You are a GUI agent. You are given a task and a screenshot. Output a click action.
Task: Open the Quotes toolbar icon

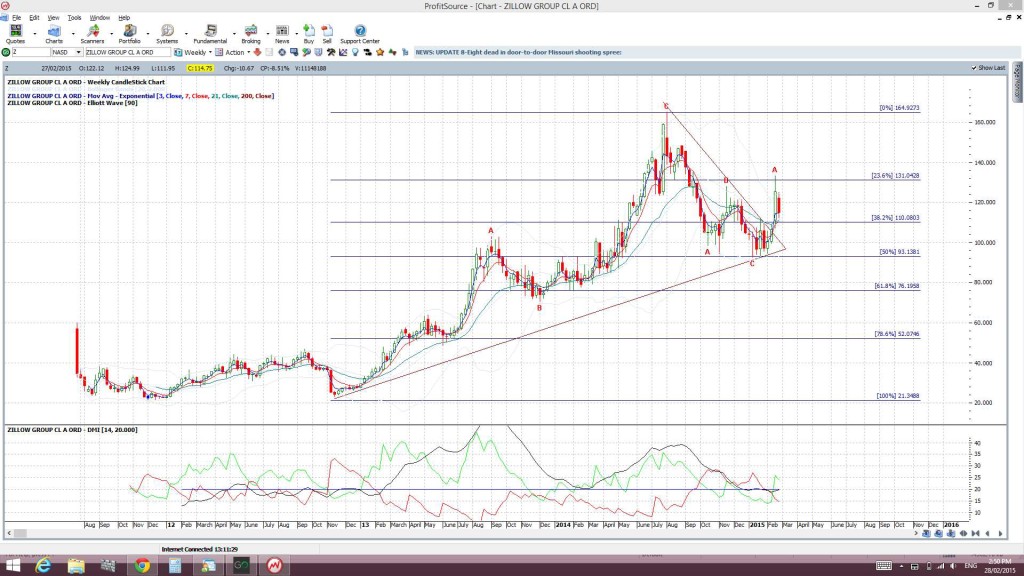(15, 31)
